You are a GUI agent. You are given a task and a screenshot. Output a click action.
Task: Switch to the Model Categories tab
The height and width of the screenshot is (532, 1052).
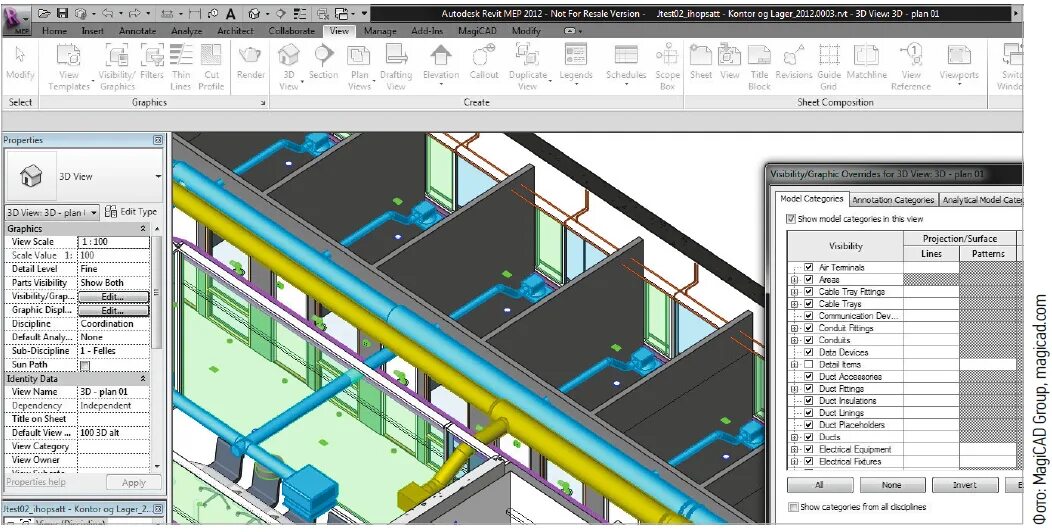(x=812, y=199)
